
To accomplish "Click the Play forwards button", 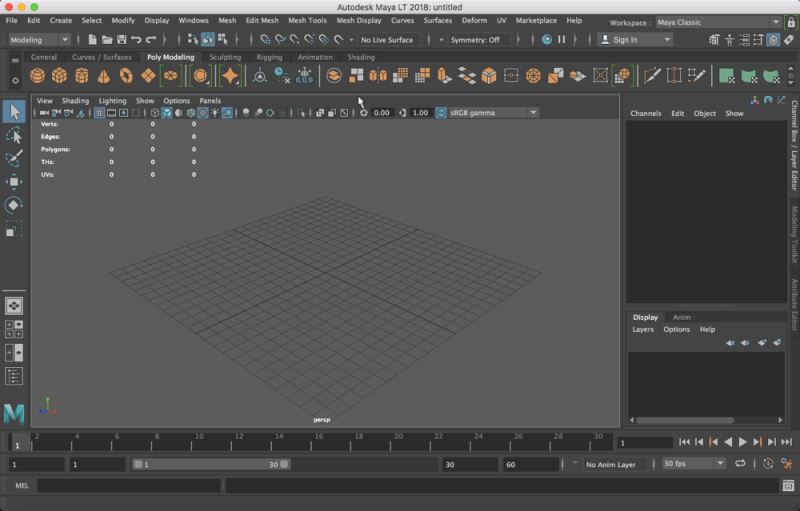I will point(743,442).
